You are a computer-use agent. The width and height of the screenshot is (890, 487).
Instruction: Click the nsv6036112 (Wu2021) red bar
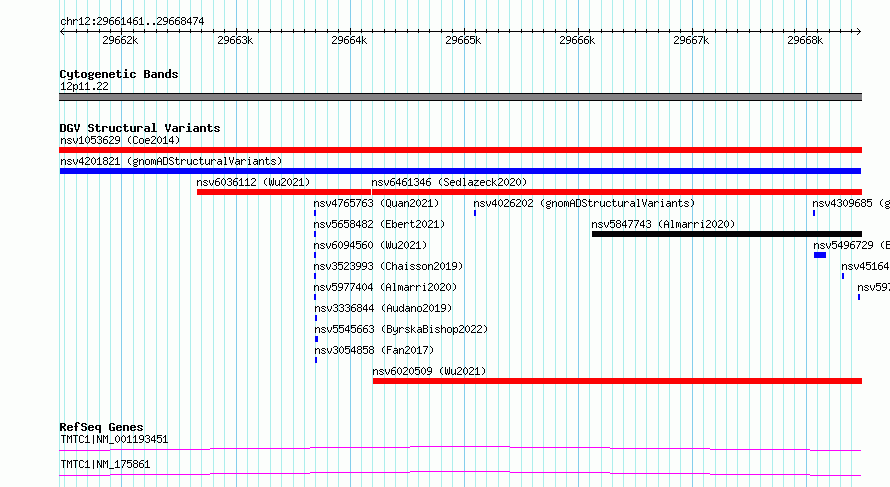(284, 192)
